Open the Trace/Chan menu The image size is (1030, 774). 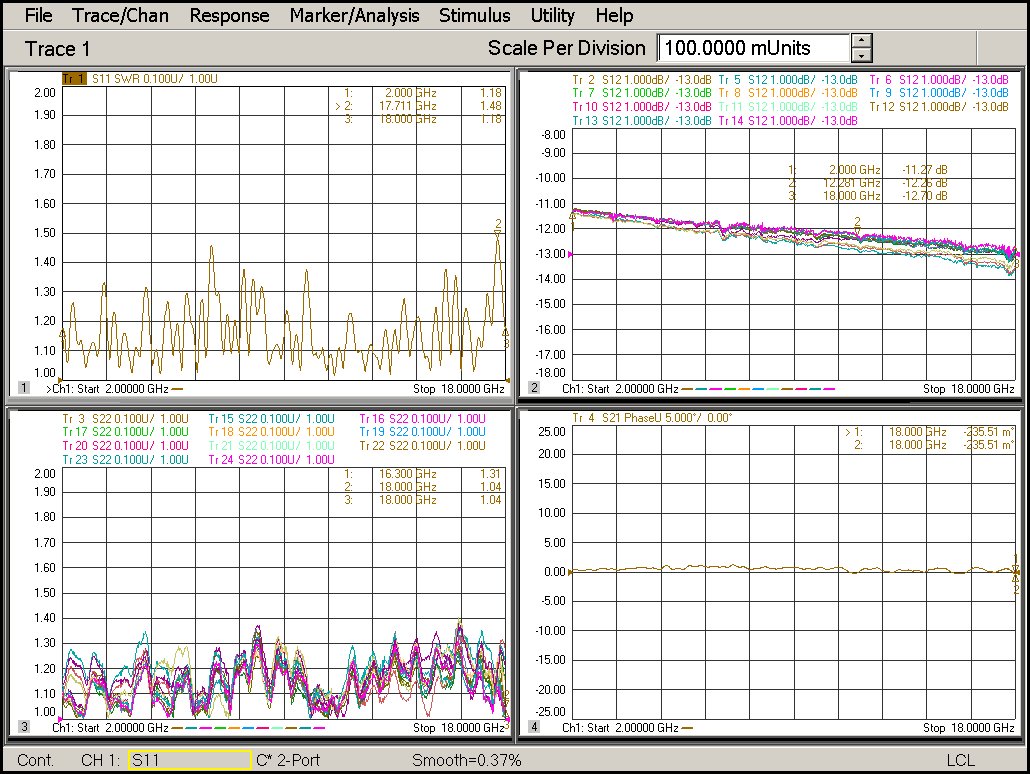(120, 15)
